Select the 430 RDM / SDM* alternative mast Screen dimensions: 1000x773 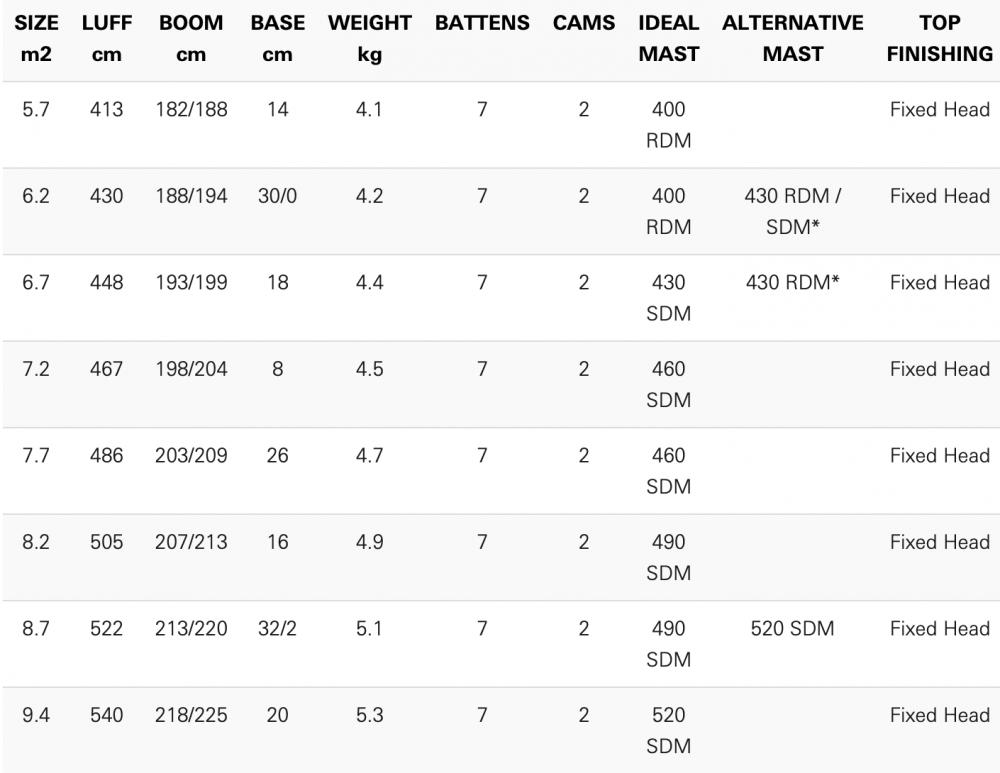coord(793,211)
